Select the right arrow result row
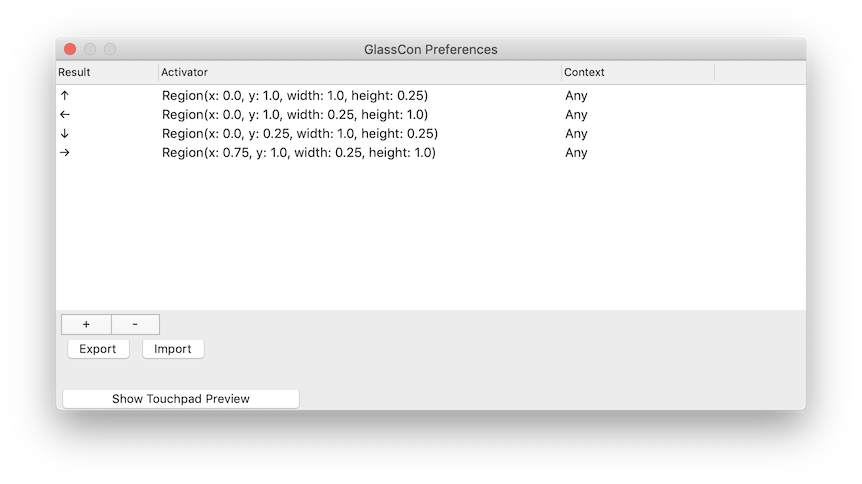Viewport: 862px width, 484px height. [430, 152]
